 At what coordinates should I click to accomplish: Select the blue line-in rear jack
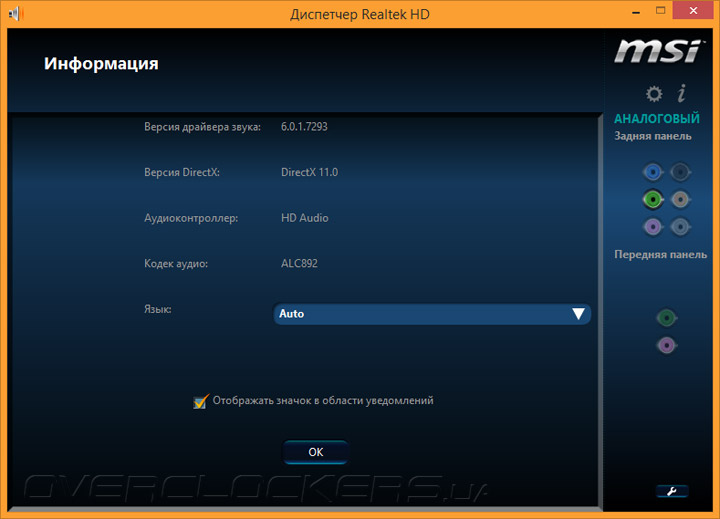(x=652, y=172)
